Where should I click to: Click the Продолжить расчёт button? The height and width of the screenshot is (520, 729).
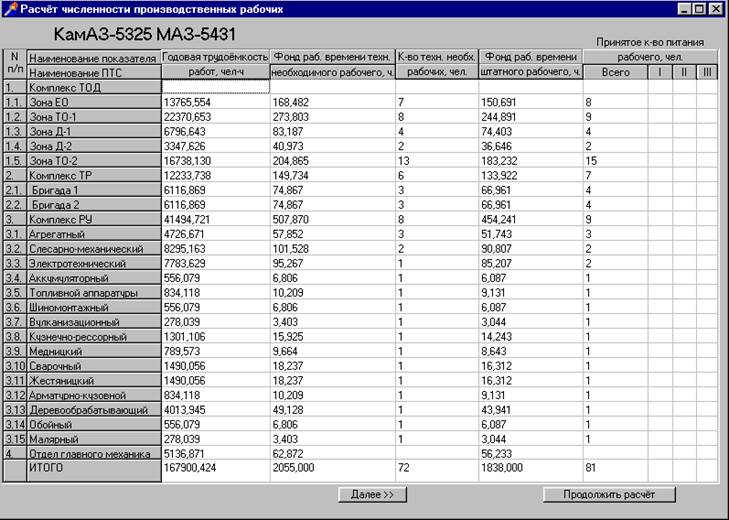(x=609, y=494)
